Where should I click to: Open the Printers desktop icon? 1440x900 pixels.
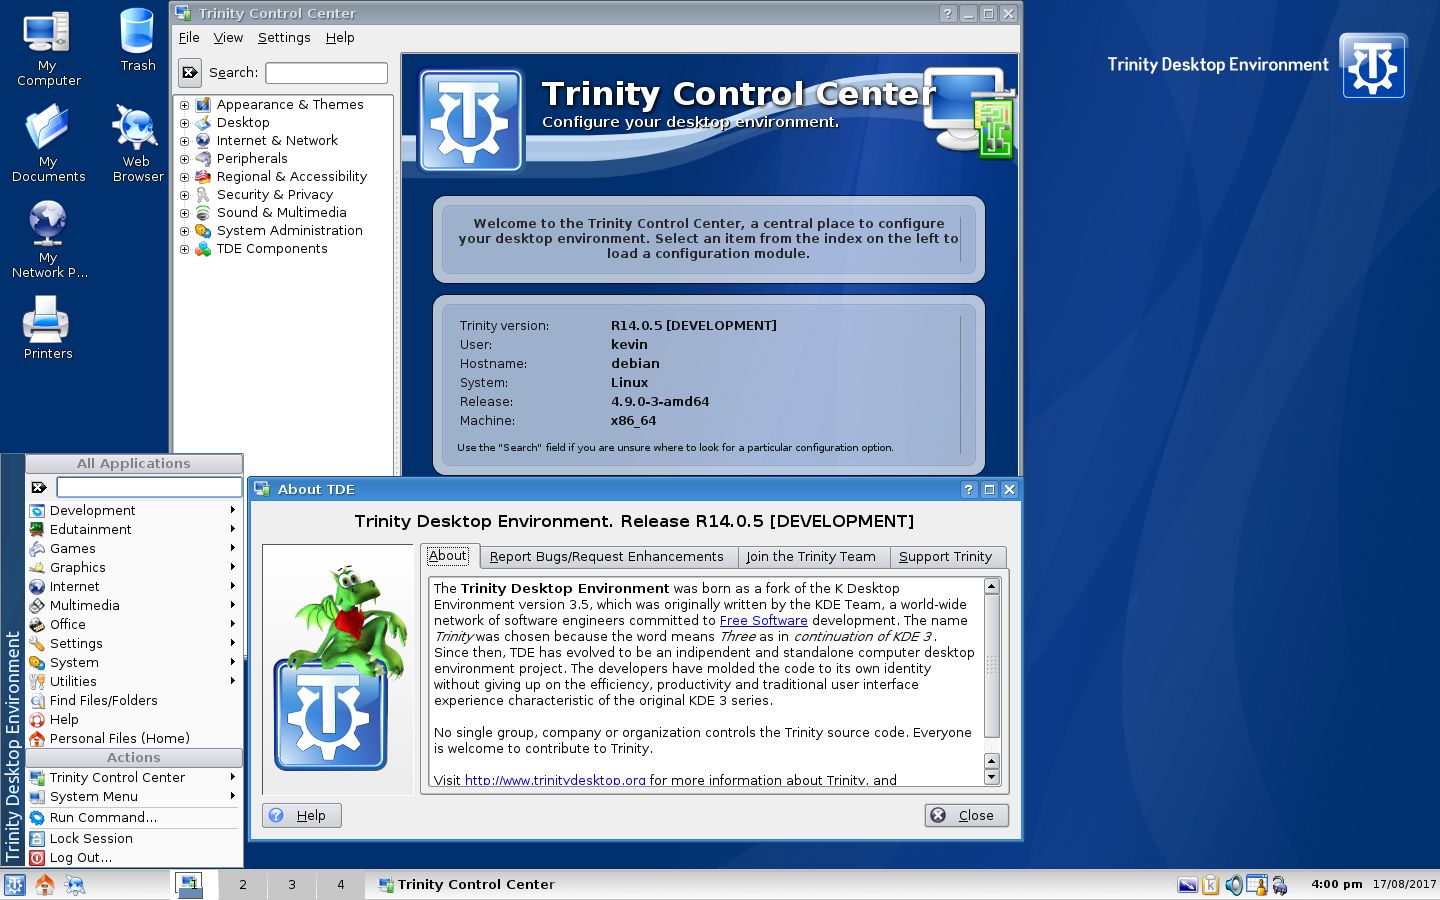pyautogui.click(x=48, y=328)
